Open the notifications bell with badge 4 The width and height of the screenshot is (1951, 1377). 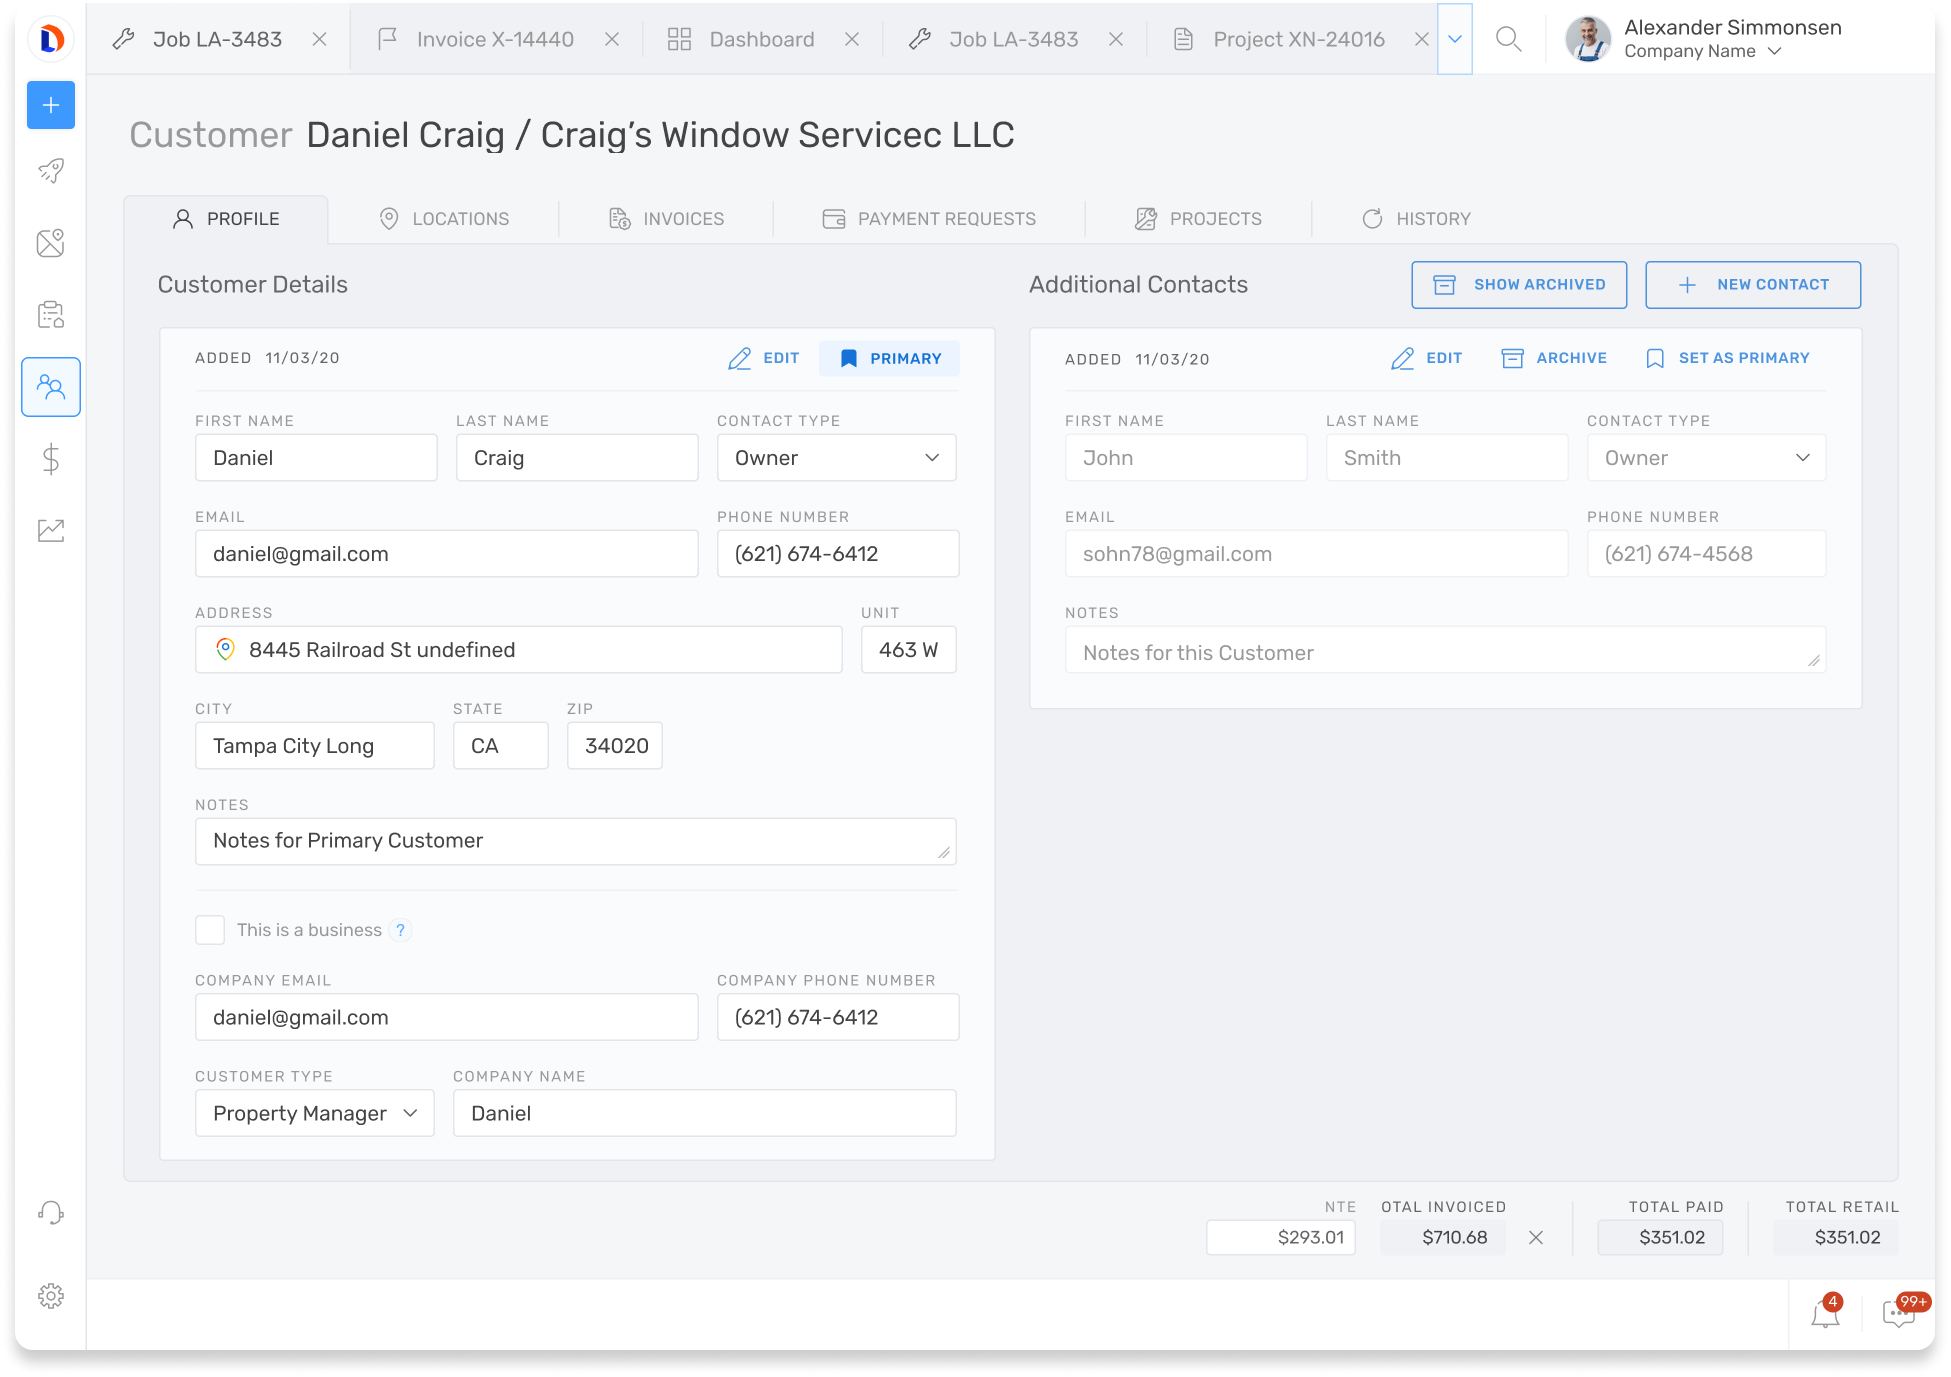click(1825, 1314)
